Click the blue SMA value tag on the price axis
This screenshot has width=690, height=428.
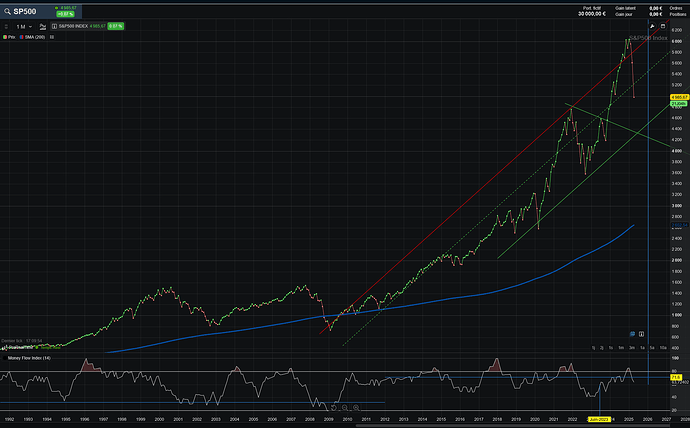point(679,225)
